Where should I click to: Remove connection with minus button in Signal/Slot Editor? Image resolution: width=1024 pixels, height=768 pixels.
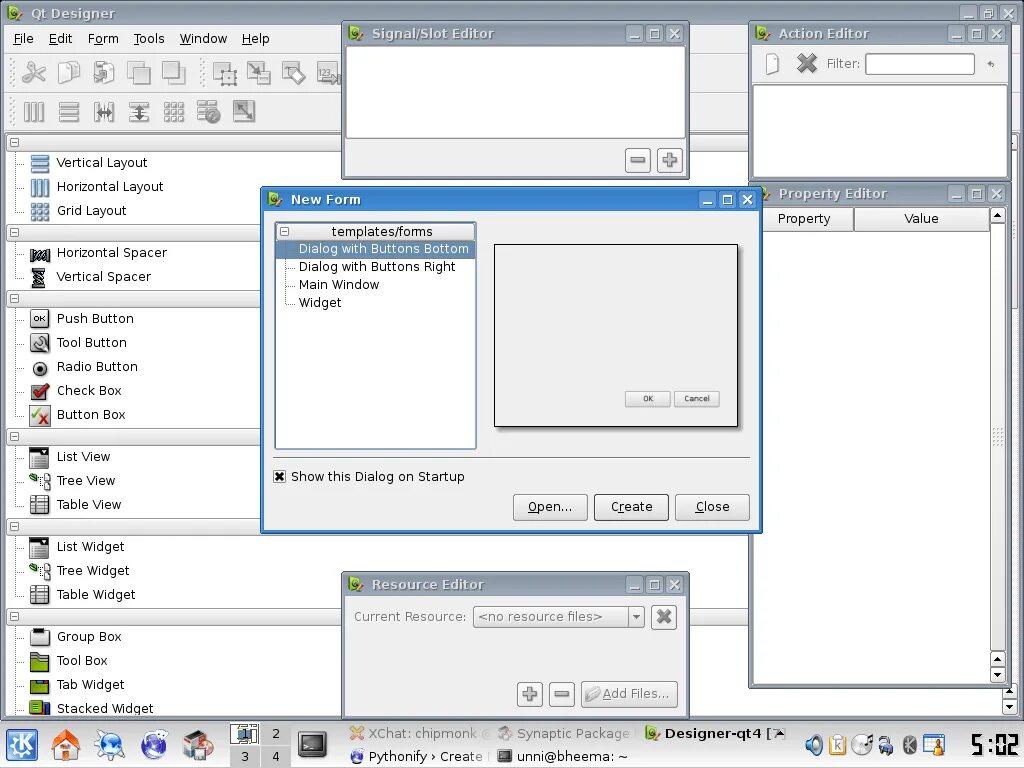(637, 160)
